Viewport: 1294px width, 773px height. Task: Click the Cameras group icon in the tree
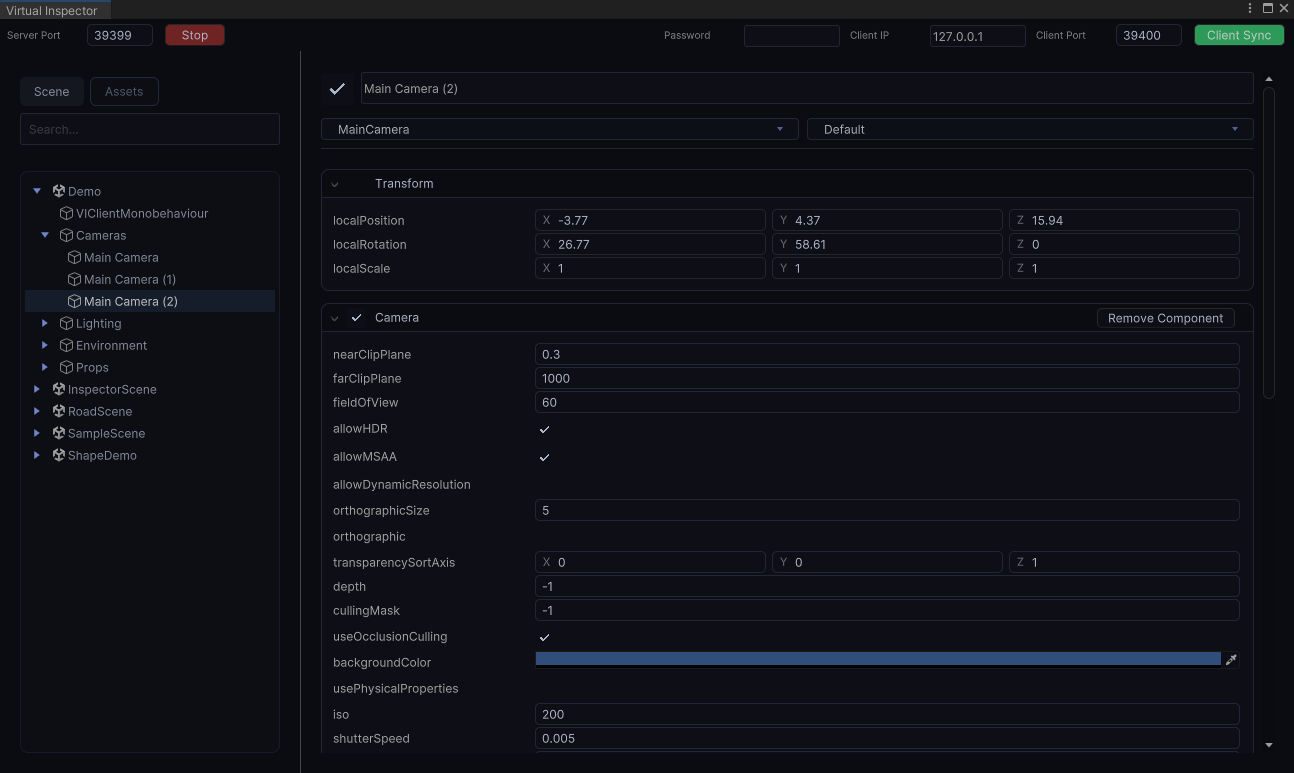(64, 235)
